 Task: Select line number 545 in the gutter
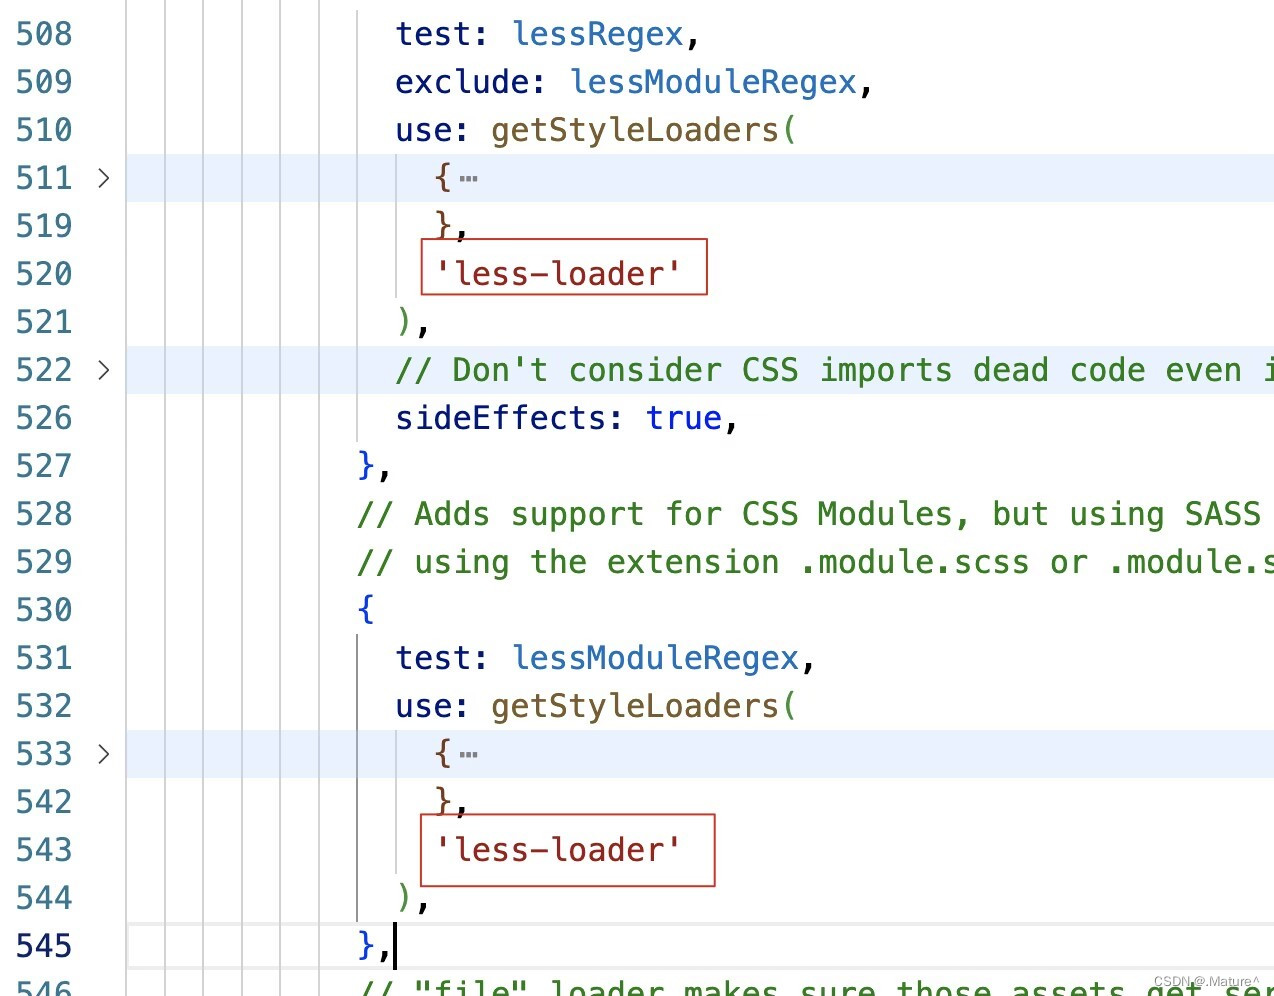(x=43, y=945)
